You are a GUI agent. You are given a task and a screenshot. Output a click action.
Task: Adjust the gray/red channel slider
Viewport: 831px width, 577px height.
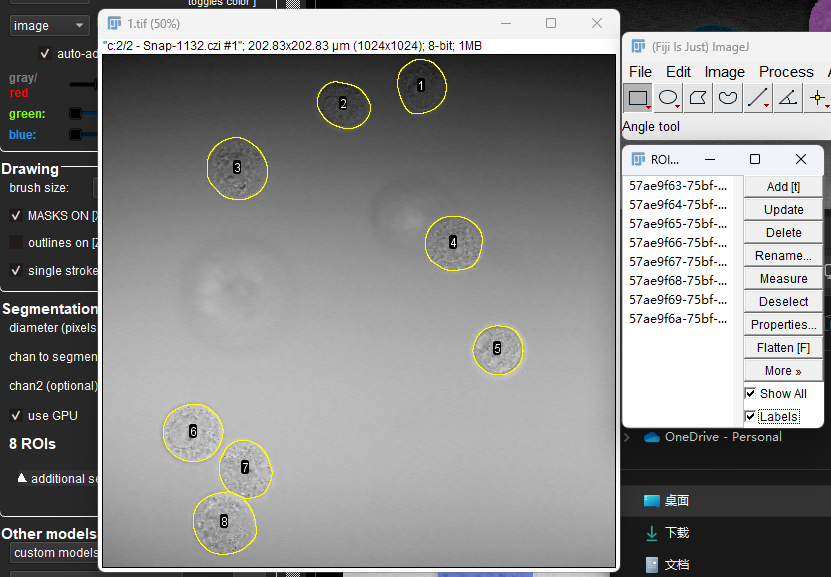[x=84, y=84]
